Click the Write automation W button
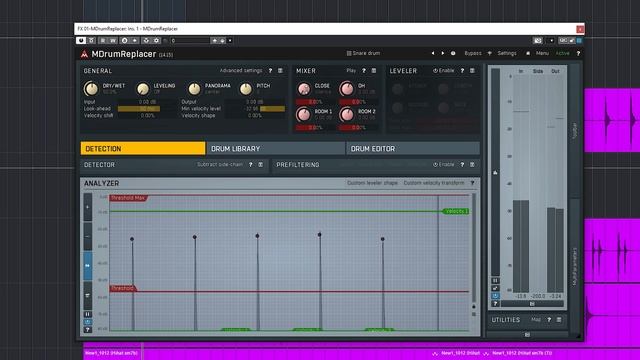 point(113,40)
